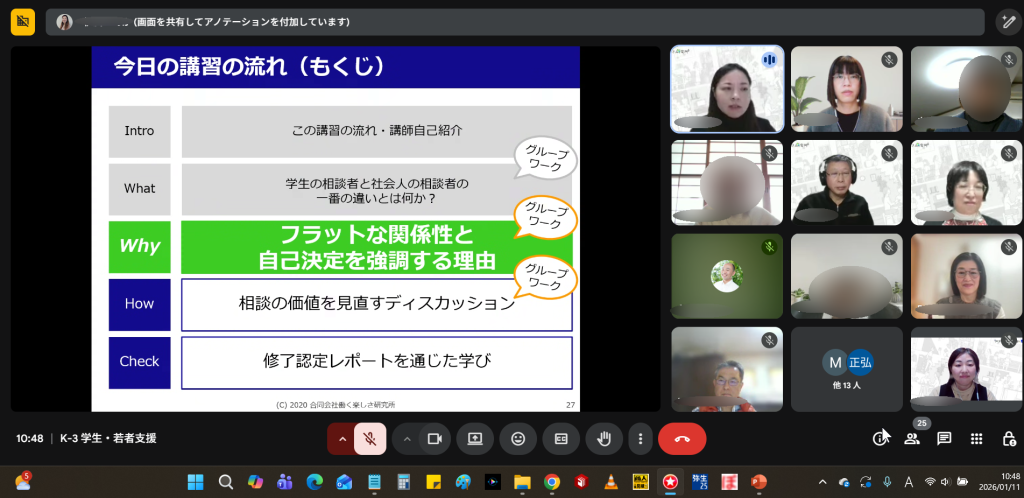Open host controls lock icon
The image size is (1024, 498).
[x=1009, y=438]
